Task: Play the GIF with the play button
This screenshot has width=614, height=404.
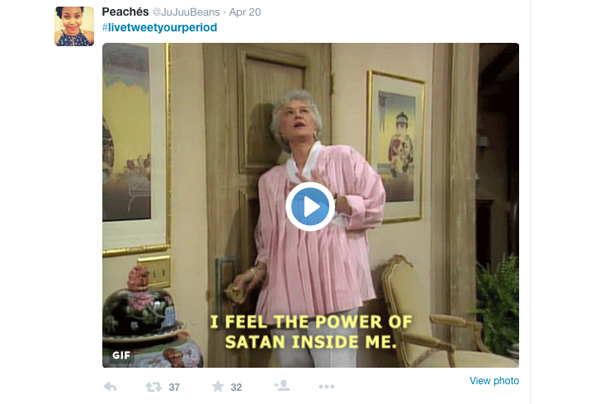Action: 310,207
